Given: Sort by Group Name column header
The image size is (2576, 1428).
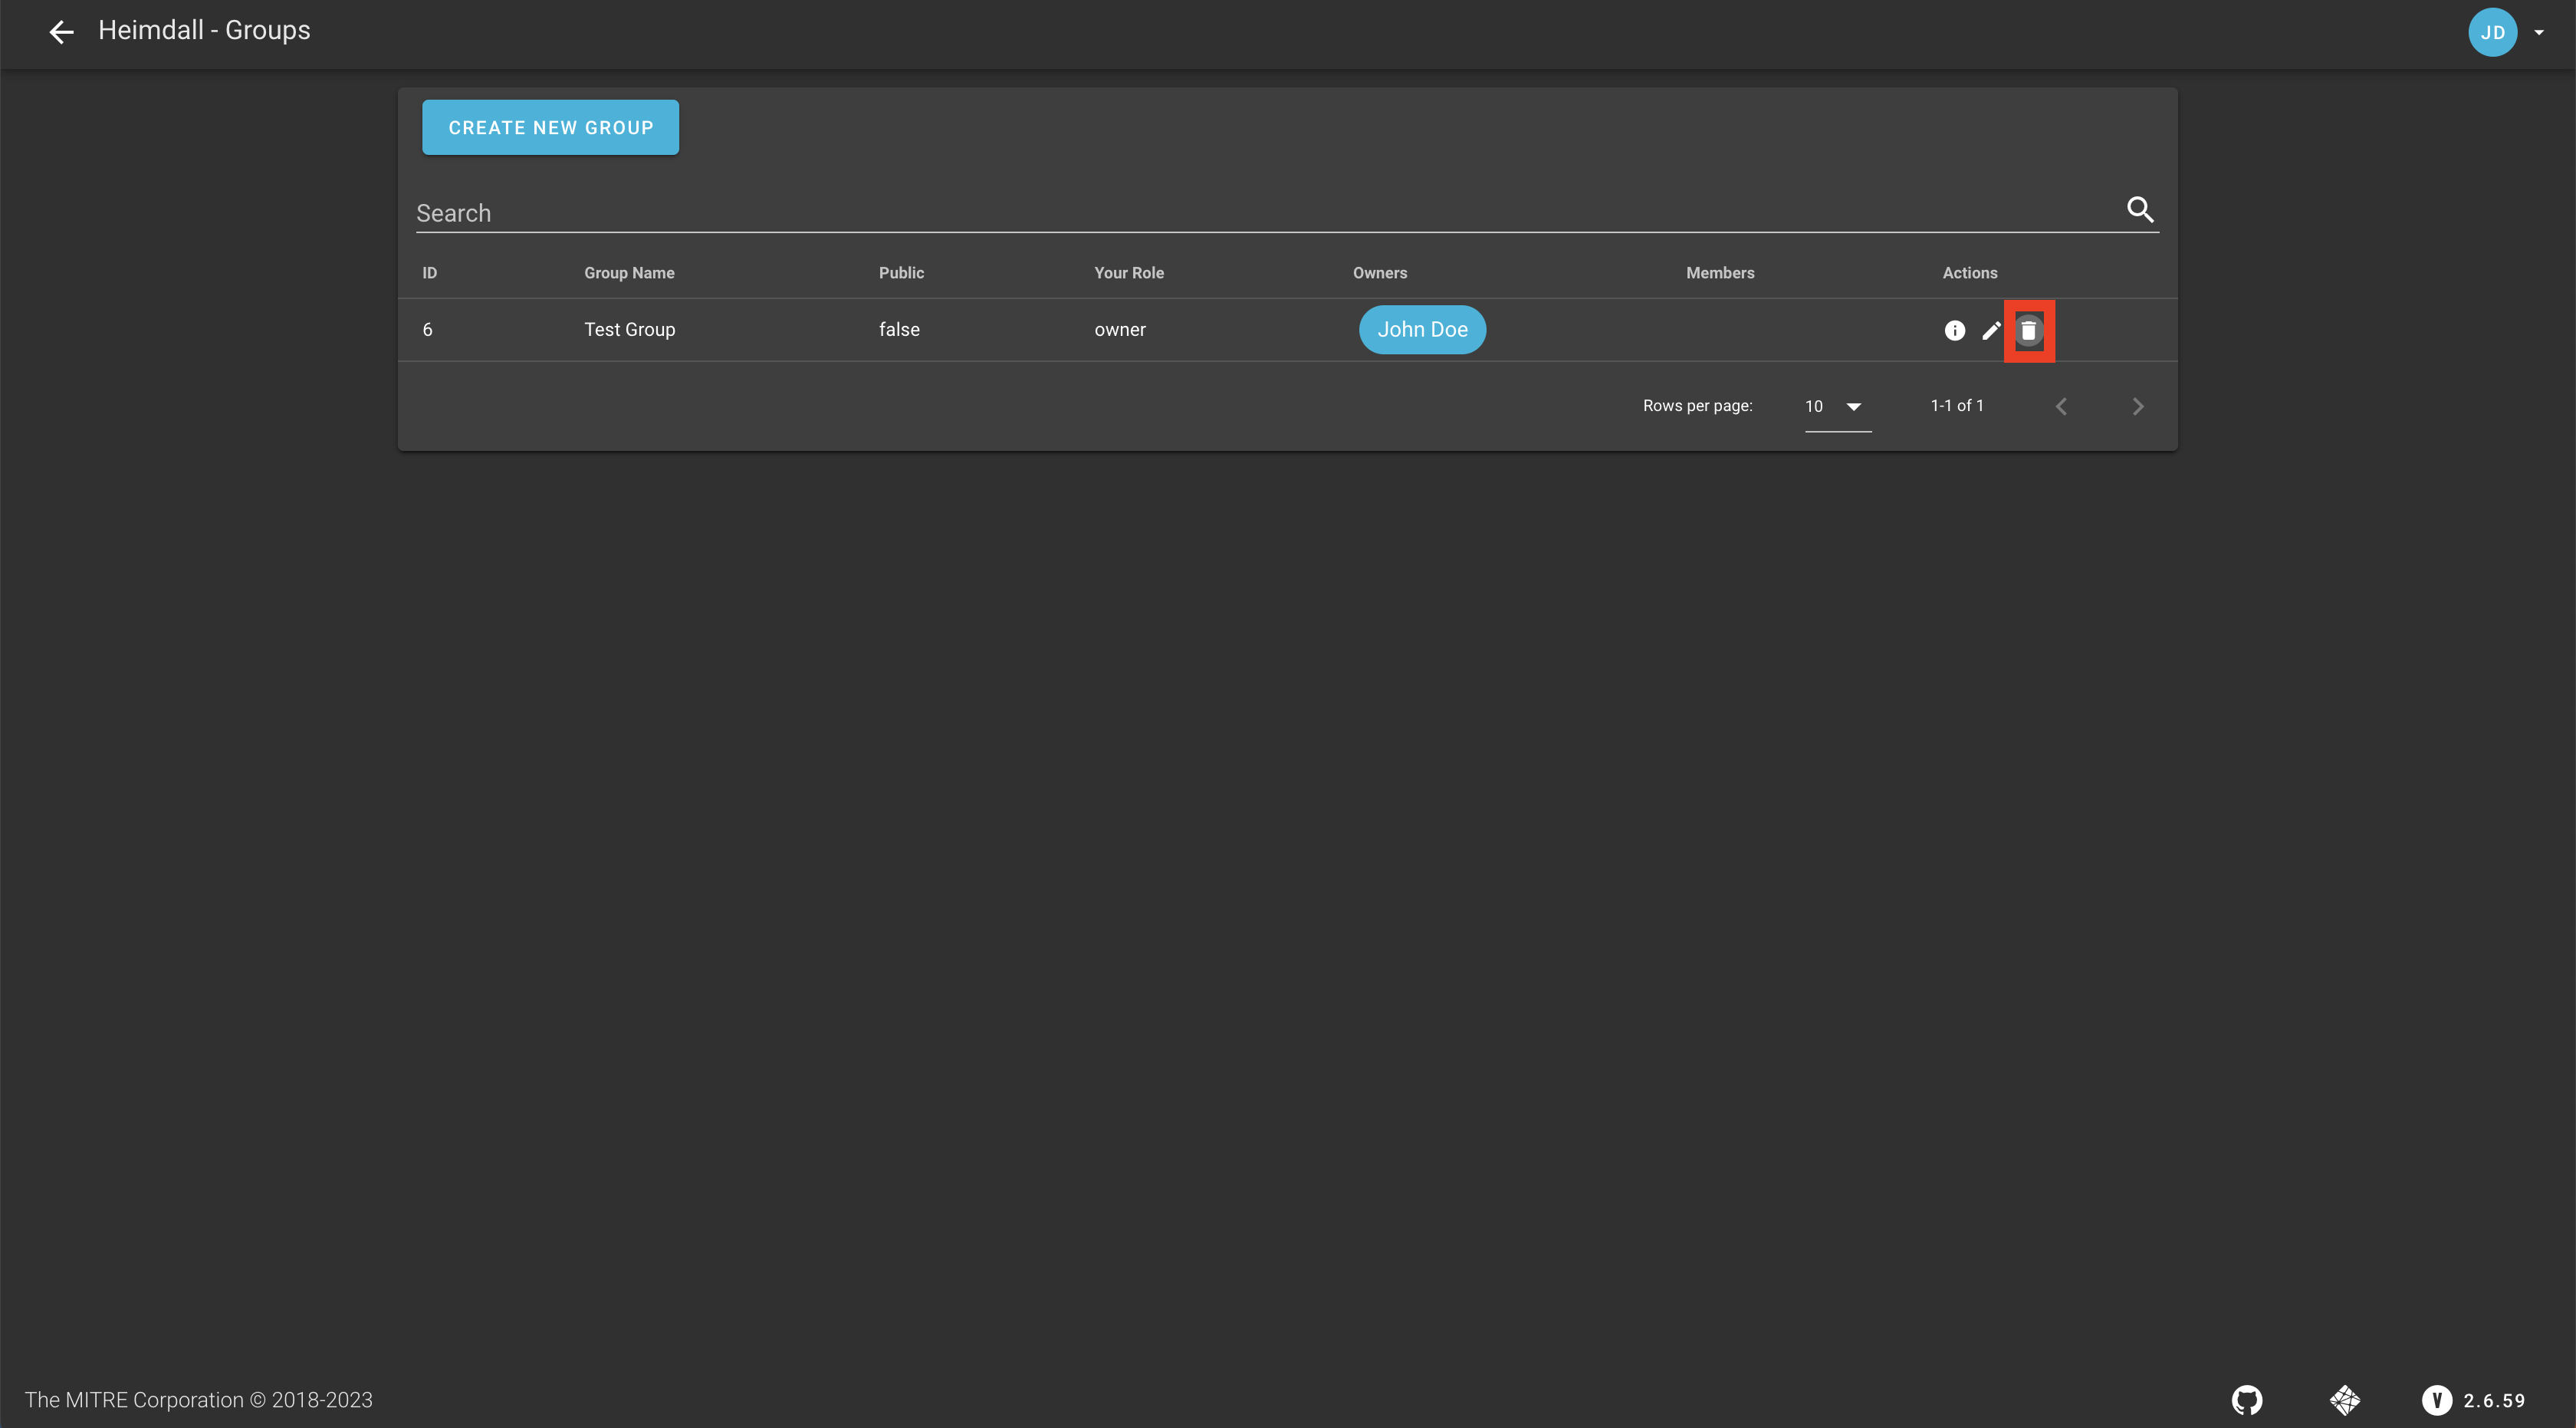Looking at the screenshot, I should (x=629, y=273).
